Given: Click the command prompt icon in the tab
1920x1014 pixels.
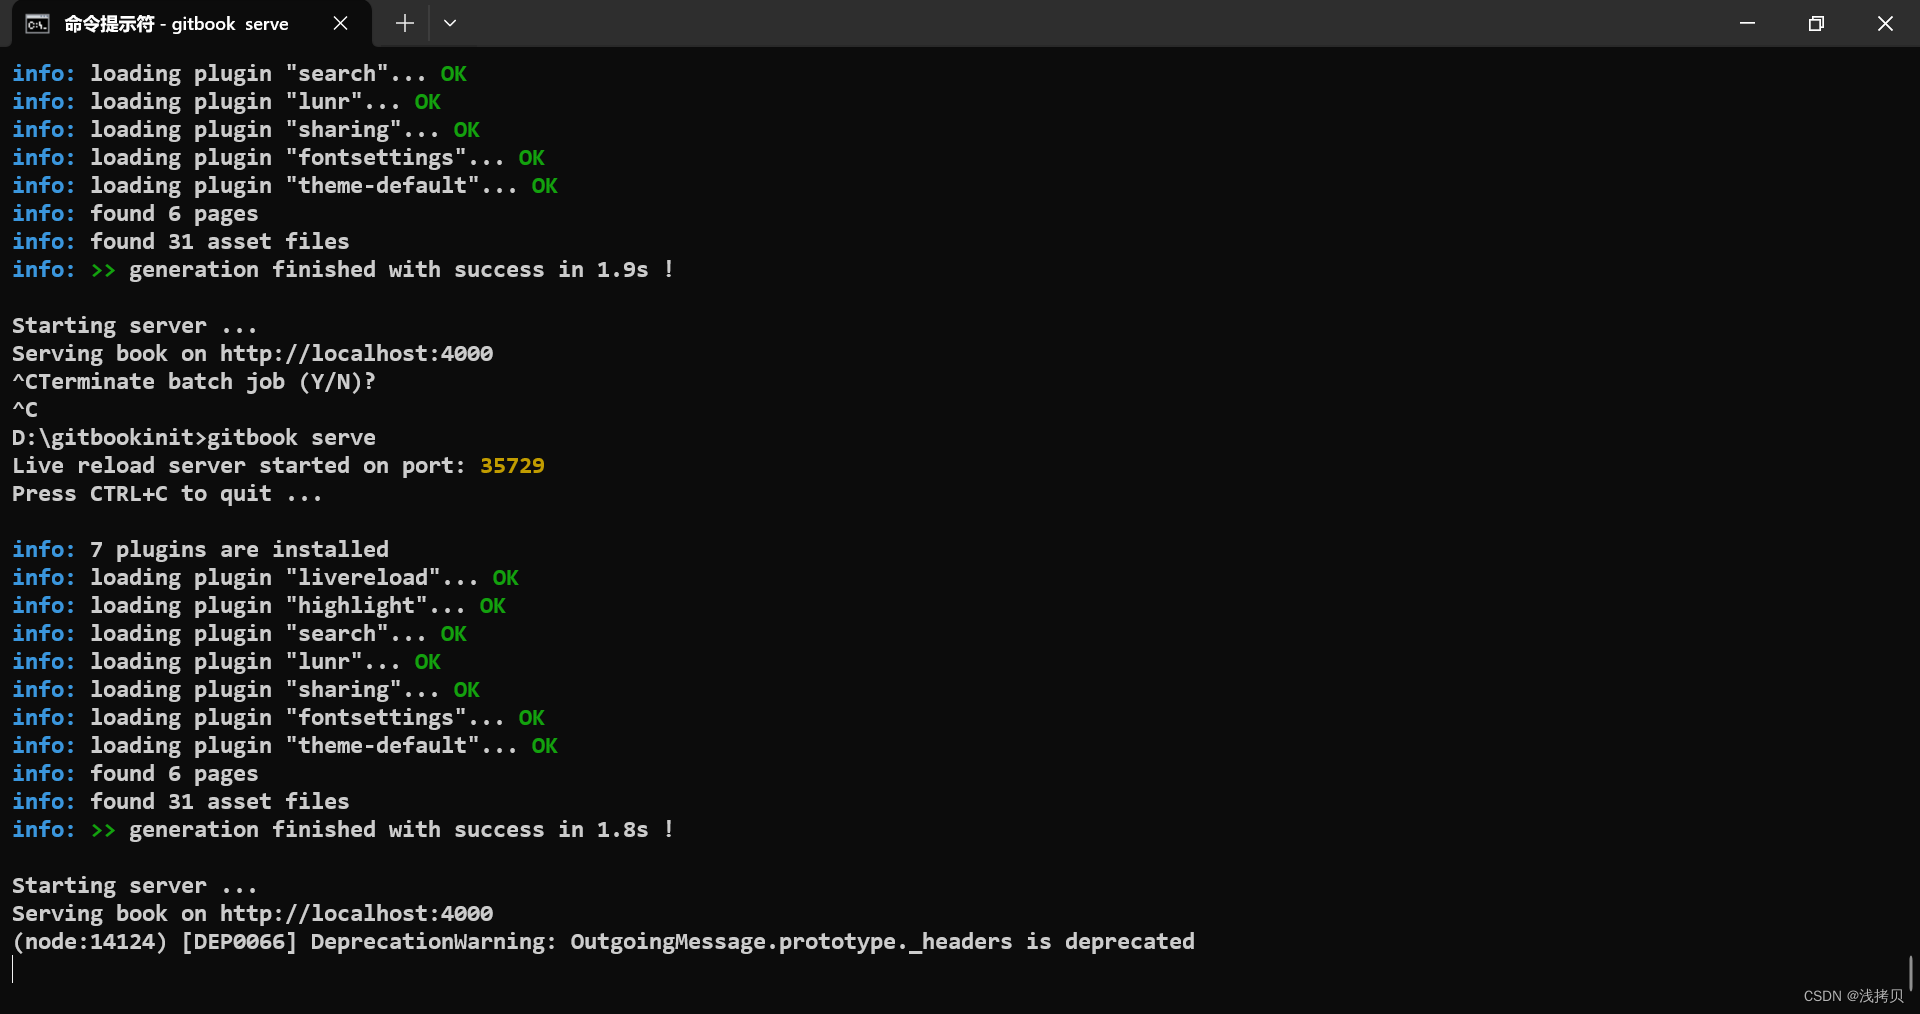Looking at the screenshot, I should click(x=37, y=24).
